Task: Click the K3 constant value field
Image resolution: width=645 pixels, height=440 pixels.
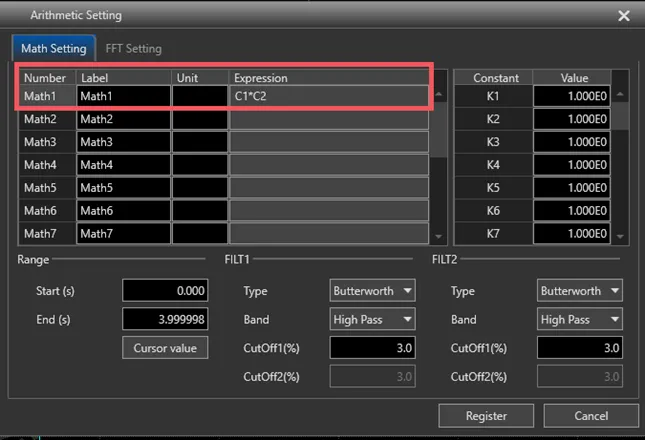Action: (x=572, y=142)
